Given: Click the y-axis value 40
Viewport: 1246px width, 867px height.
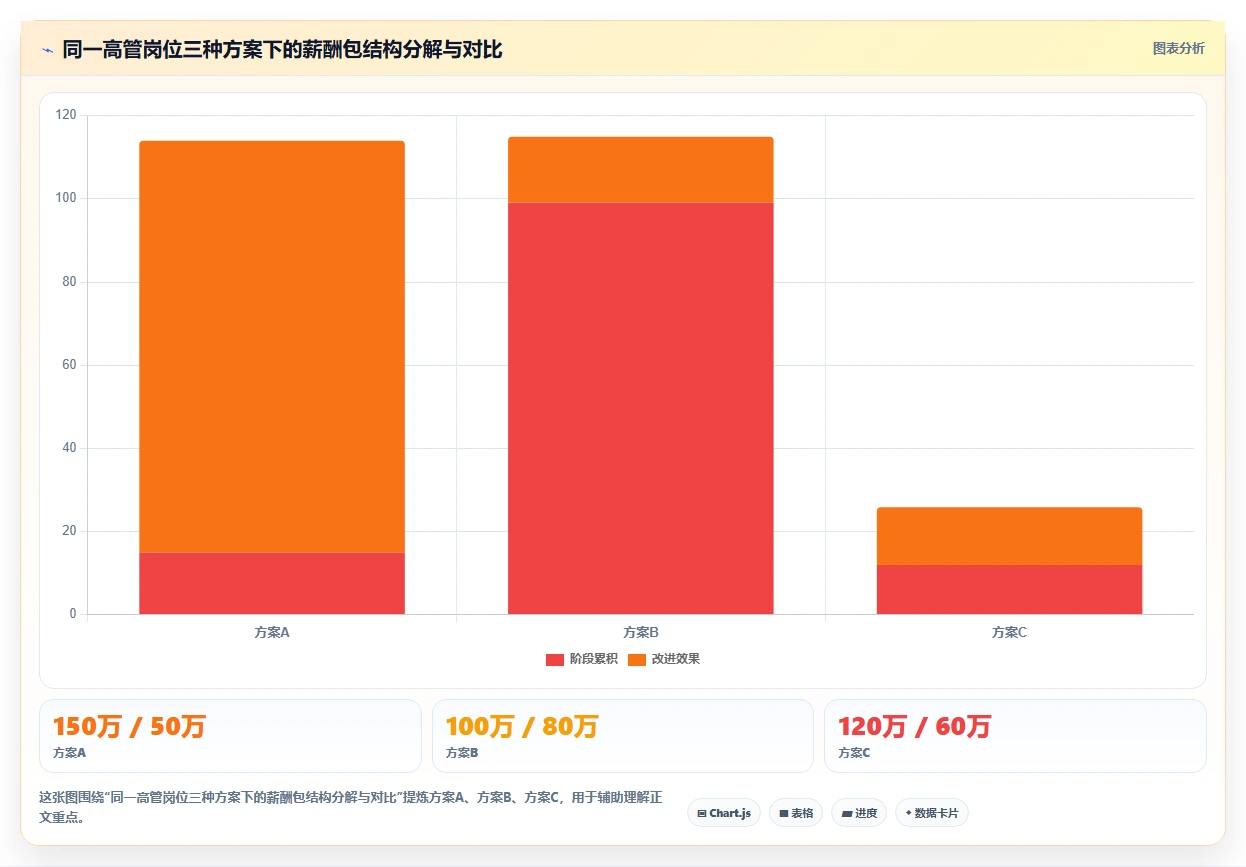Looking at the screenshot, I should 69,448.
